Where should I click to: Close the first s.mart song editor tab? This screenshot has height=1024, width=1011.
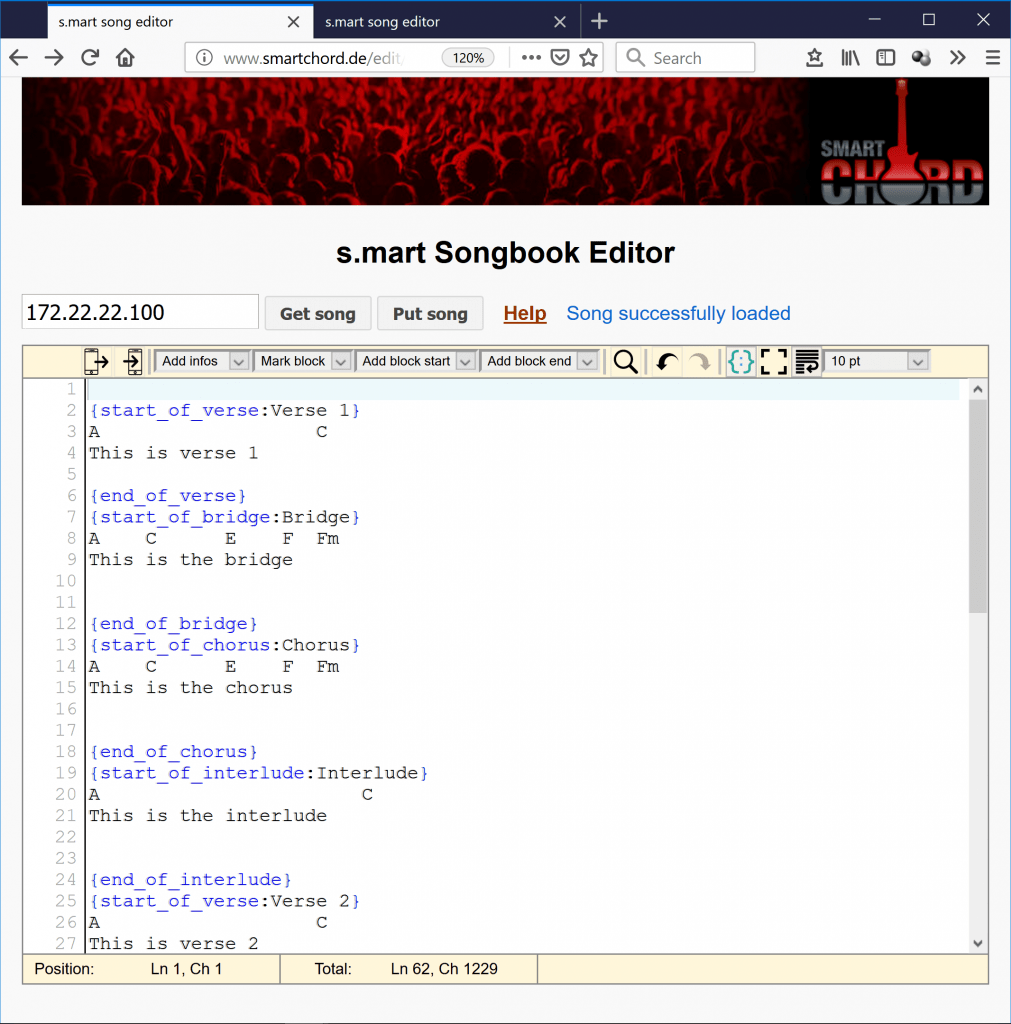(293, 22)
